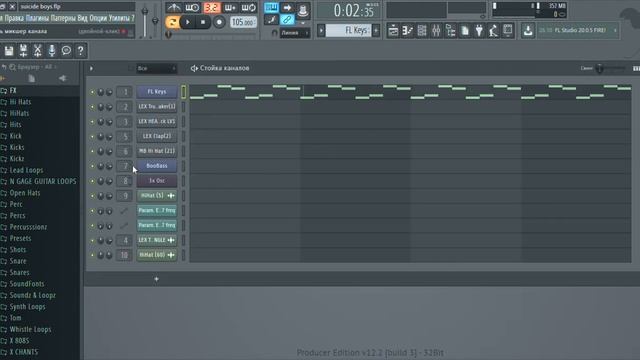Click the one-click audio recording microphone icon
Image resolution: width=640 pixels, height=360 pixels.
(52, 51)
